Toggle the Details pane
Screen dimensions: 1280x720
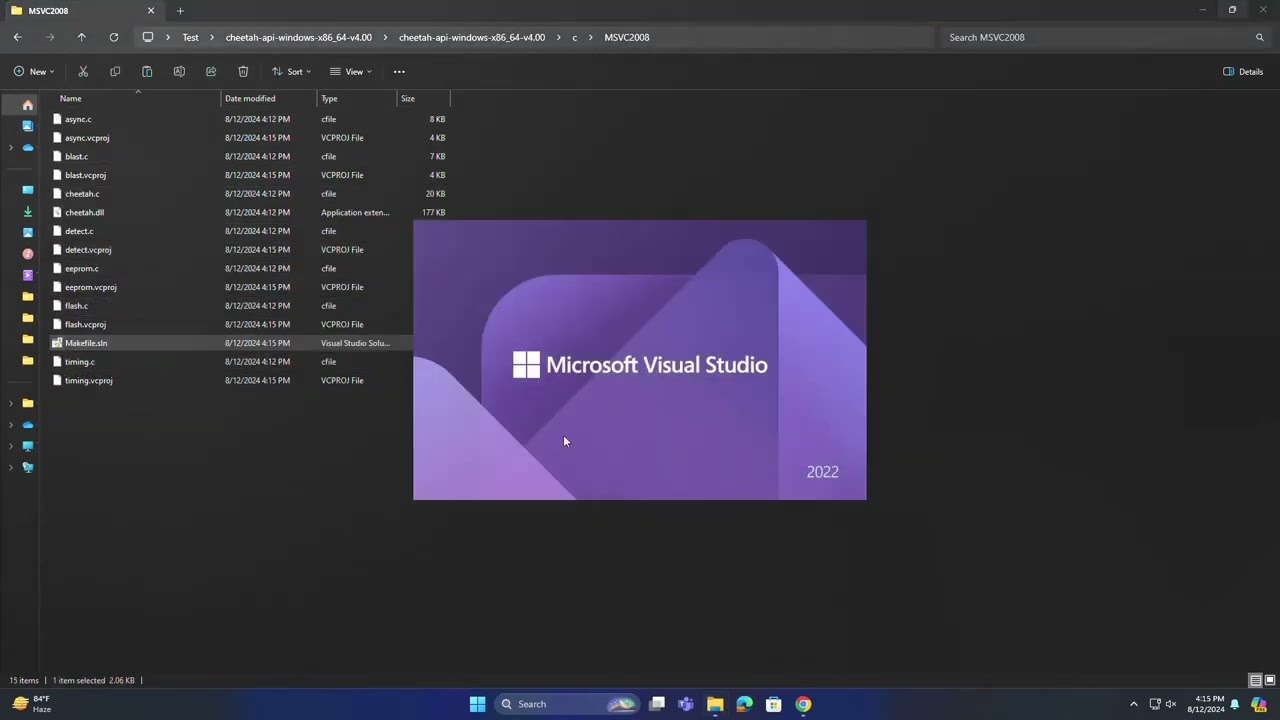coord(1243,72)
